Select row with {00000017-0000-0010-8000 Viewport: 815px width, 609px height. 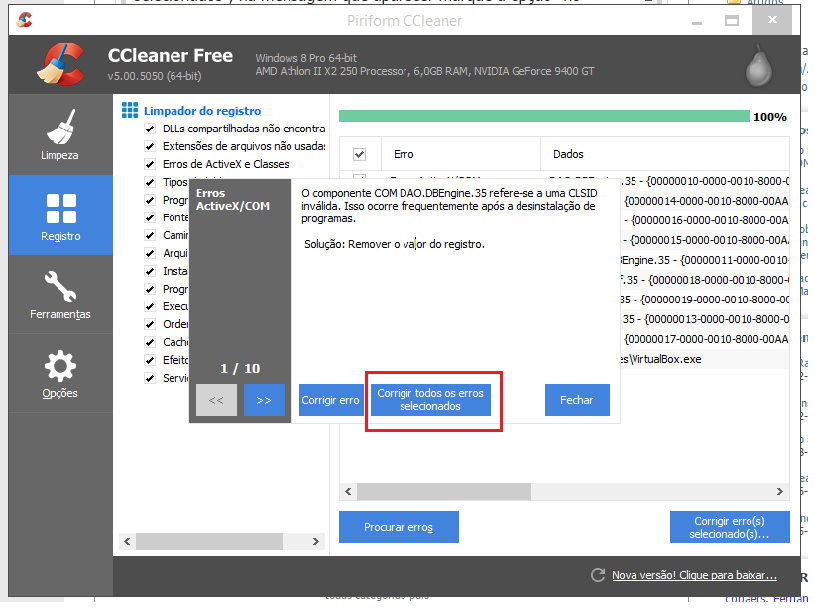[705, 339]
